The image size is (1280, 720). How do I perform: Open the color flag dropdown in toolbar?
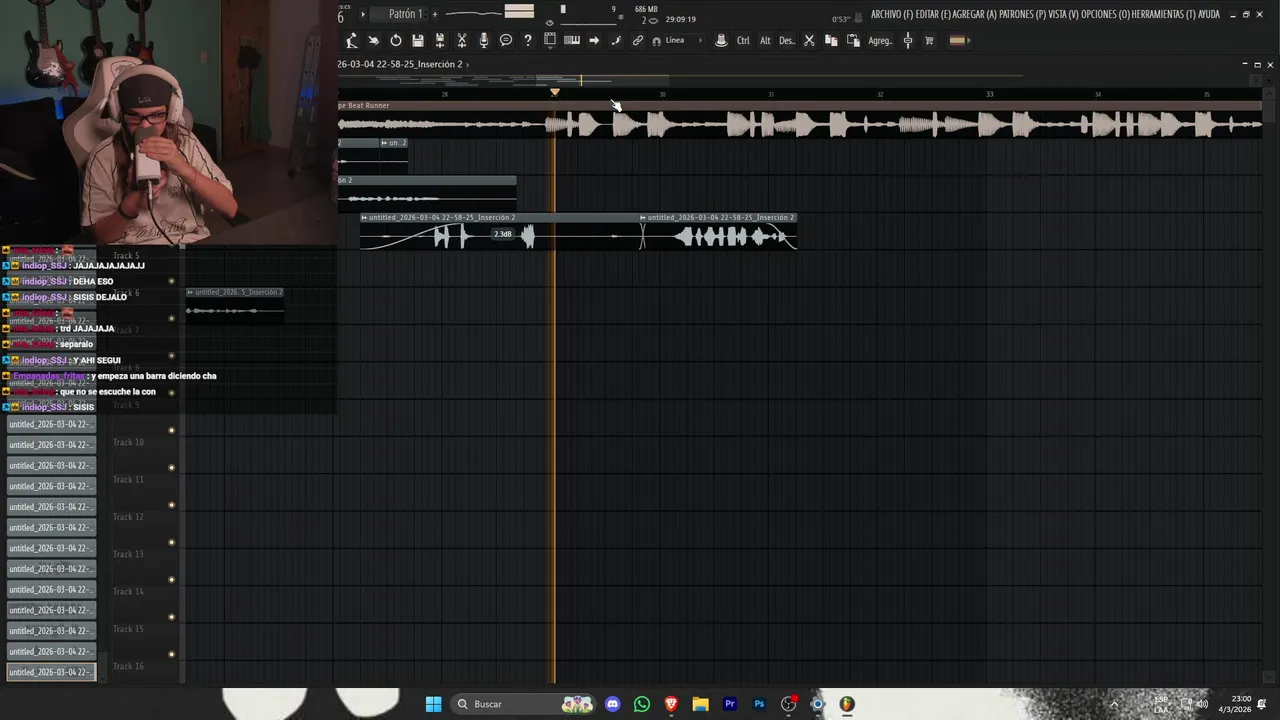[957, 41]
